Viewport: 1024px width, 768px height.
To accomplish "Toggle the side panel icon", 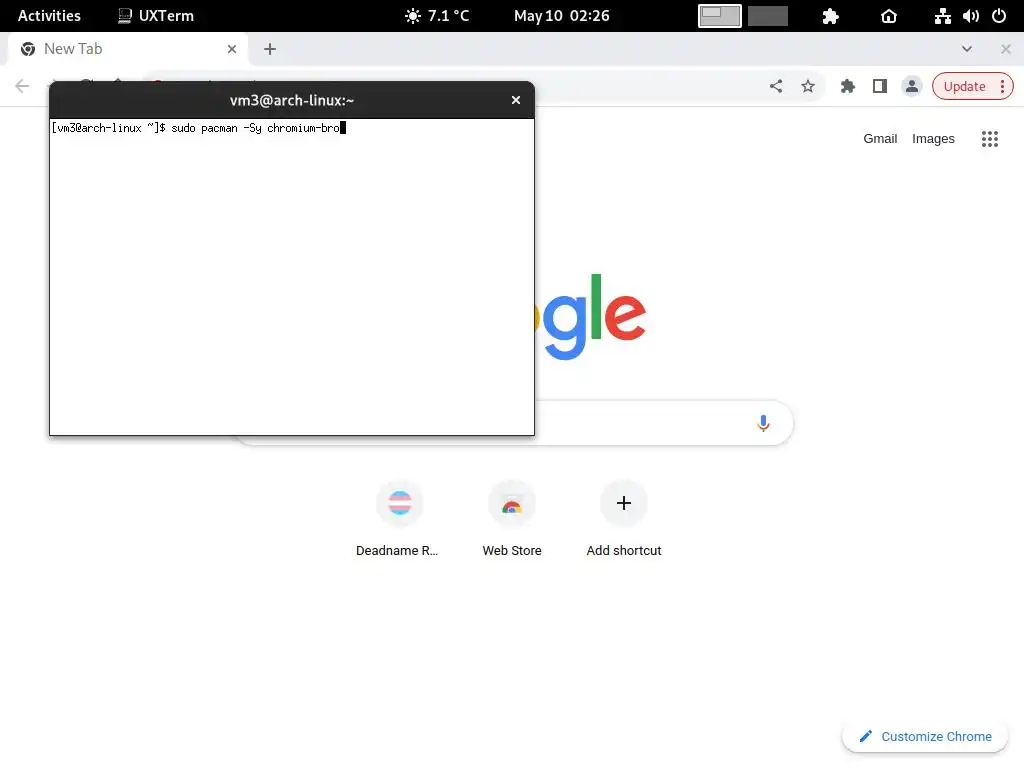I will [x=880, y=86].
